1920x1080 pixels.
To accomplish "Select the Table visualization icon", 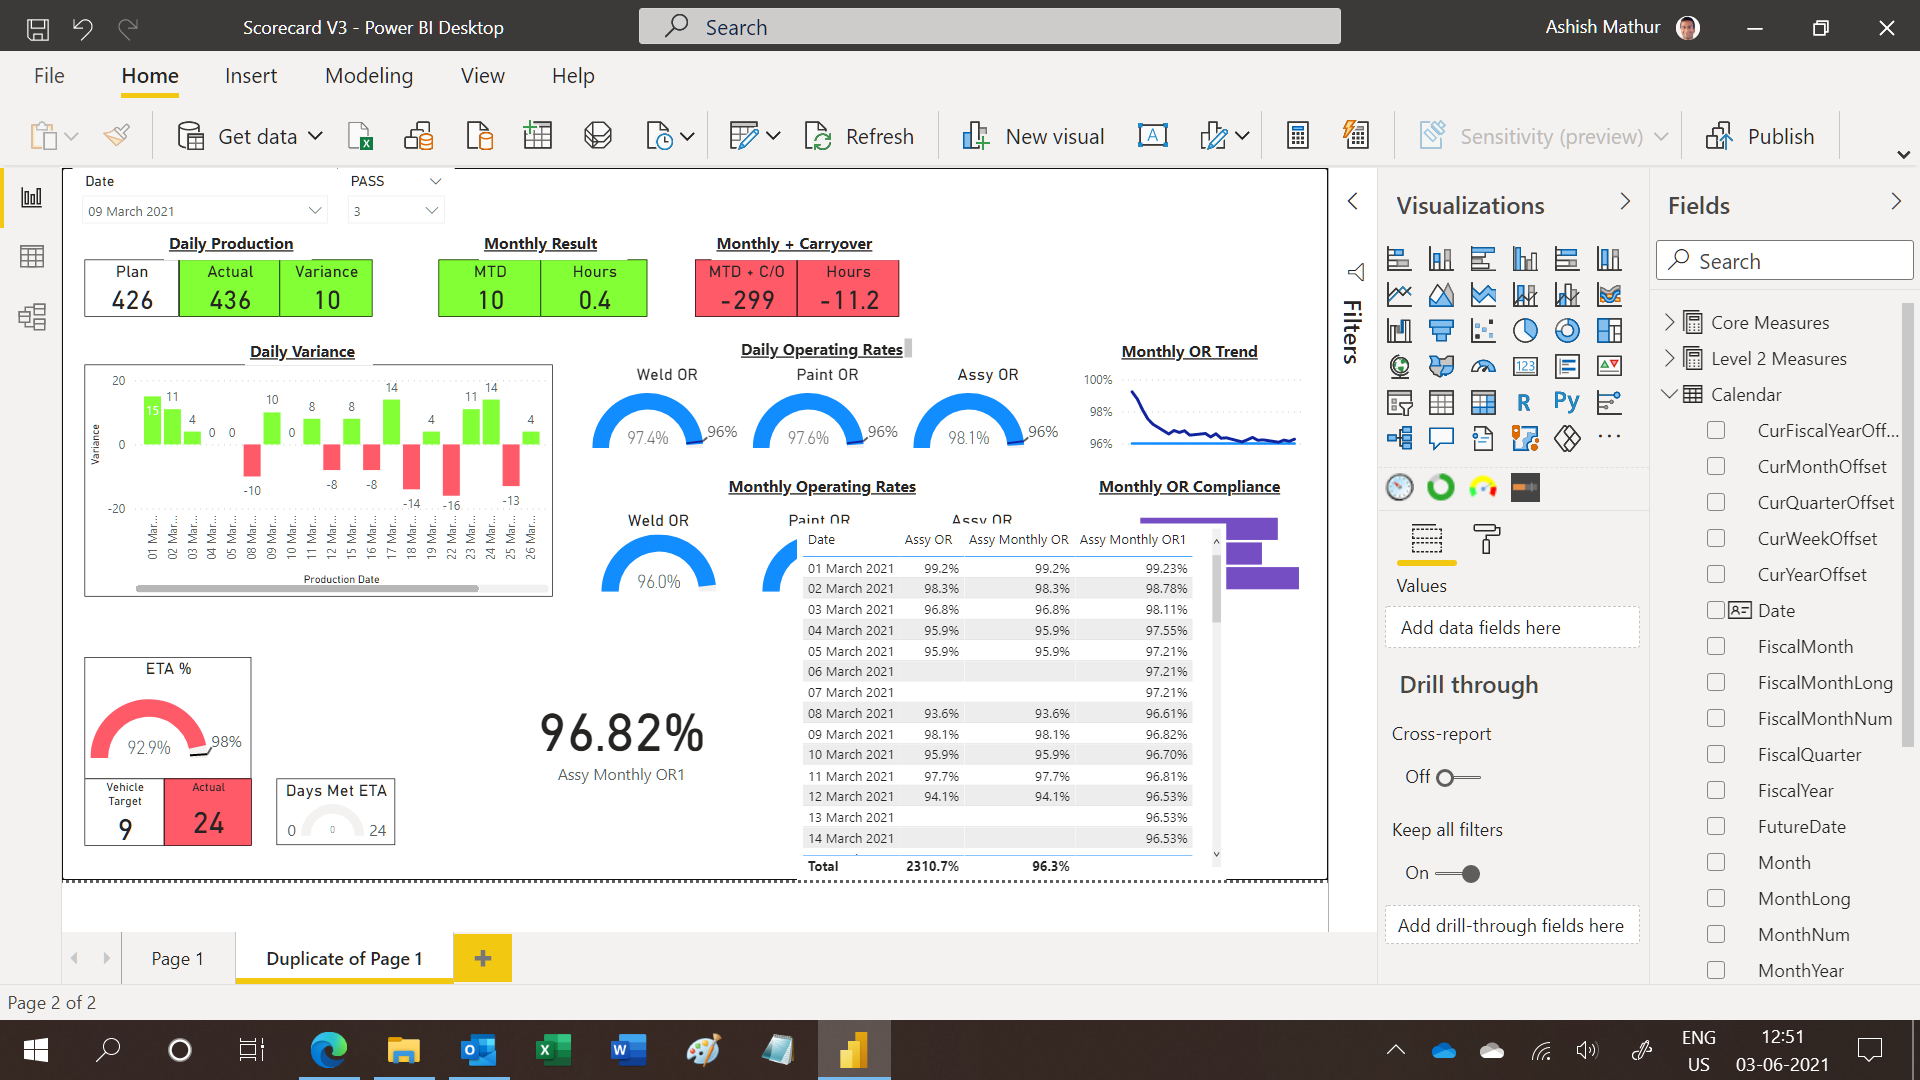I will [1441, 402].
